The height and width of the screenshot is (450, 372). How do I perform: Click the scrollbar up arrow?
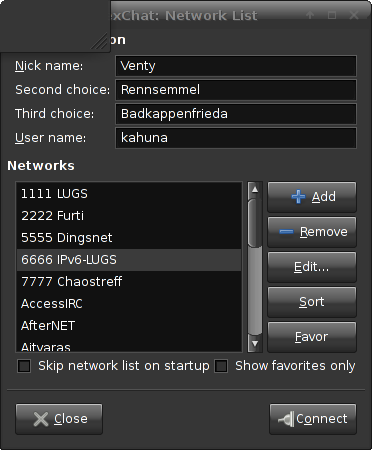pos(255,190)
